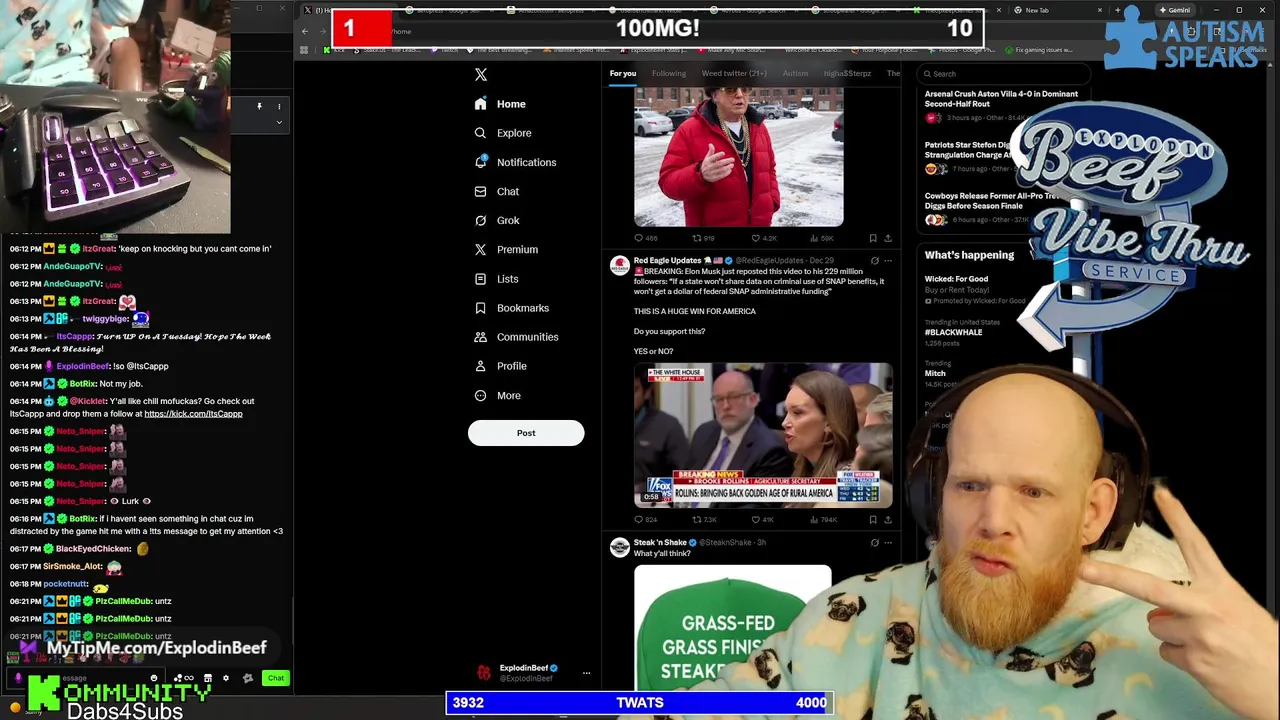
Task: Share the red jacket video post
Action: [887, 238]
